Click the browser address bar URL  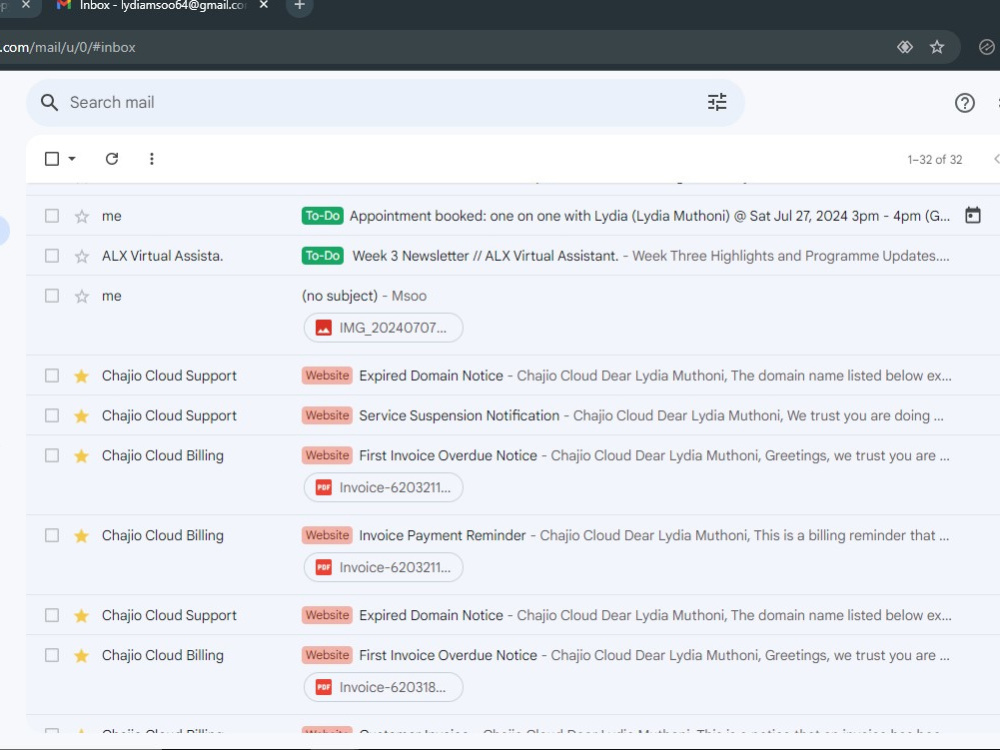coord(68,47)
